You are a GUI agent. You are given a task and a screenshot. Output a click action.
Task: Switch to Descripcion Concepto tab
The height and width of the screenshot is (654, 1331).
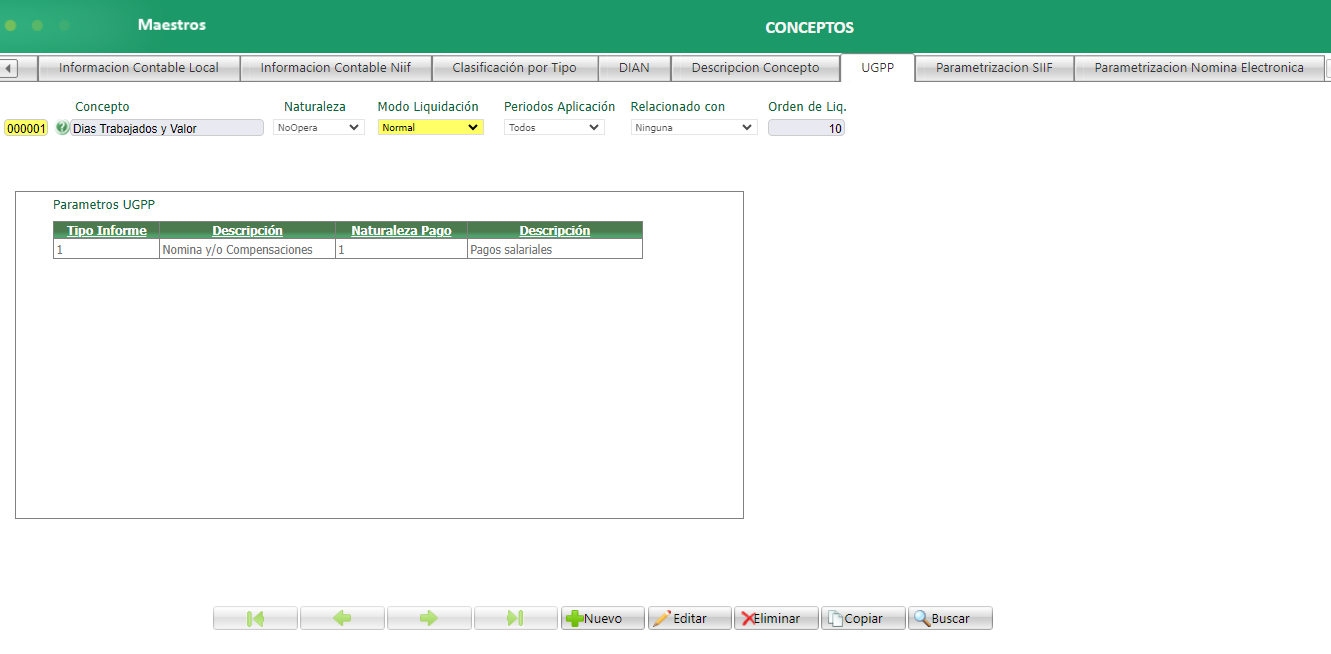tap(755, 68)
